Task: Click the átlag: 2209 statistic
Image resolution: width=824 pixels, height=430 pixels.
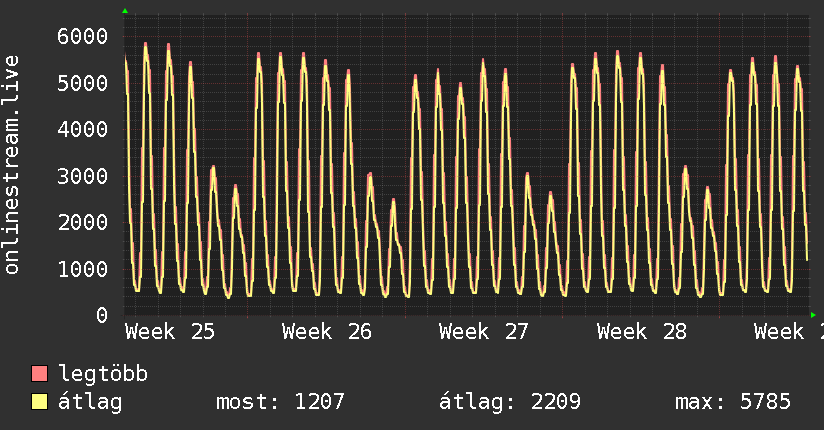Action: pyautogui.click(x=510, y=402)
